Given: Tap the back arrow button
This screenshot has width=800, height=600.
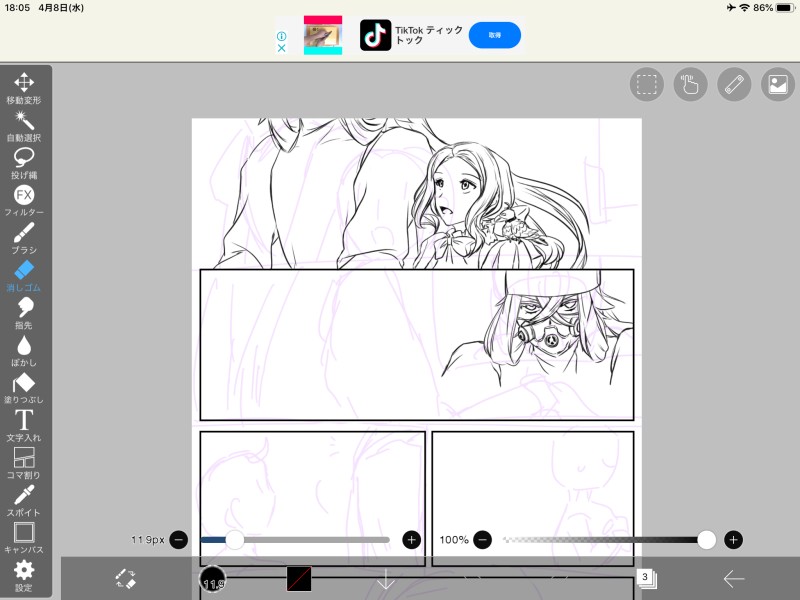Looking at the screenshot, I should coord(734,579).
